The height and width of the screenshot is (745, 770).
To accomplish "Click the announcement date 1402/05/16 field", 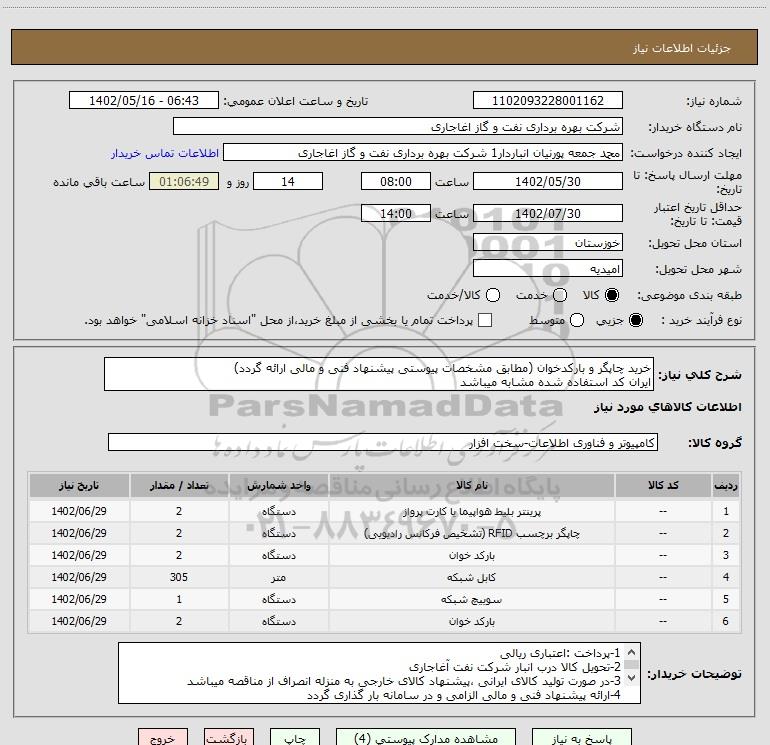I will [x=143, y=100].
